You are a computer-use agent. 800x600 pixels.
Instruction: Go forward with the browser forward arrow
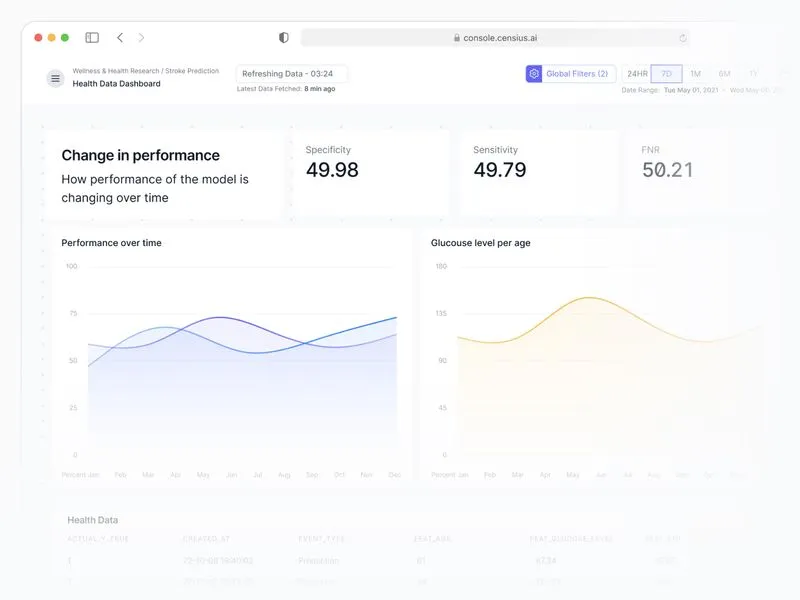coord(141,38)
